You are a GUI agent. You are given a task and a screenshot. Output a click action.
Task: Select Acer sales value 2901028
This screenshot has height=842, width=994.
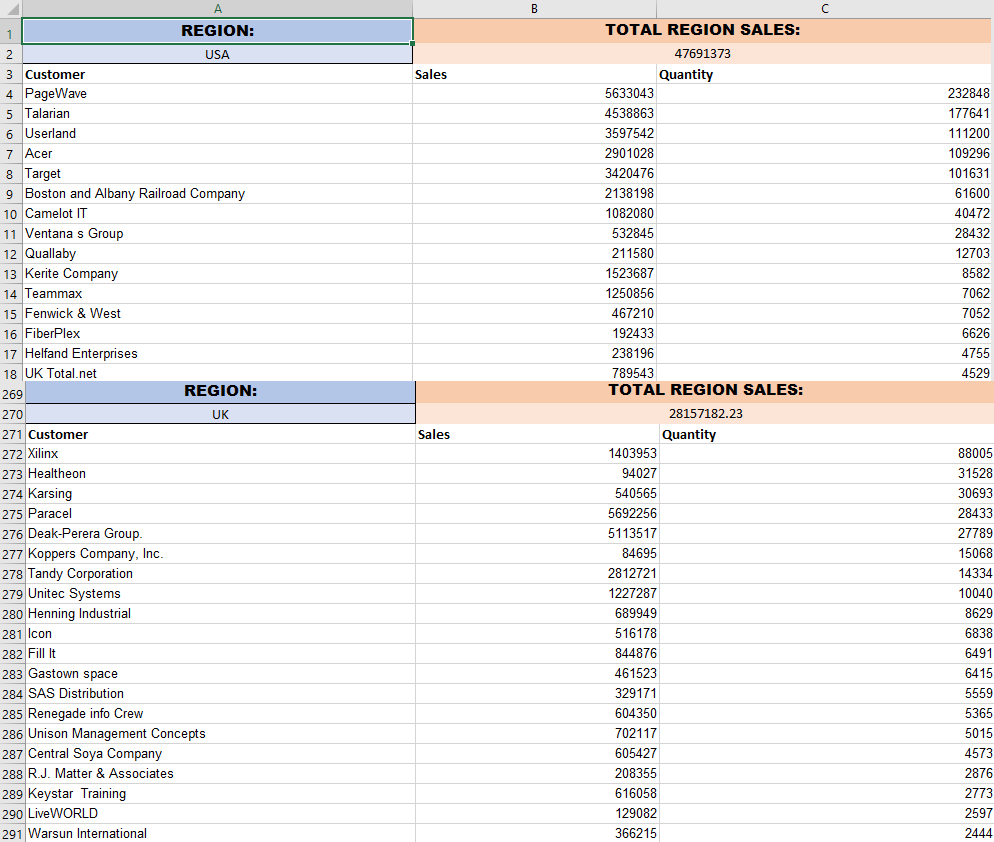534,153
